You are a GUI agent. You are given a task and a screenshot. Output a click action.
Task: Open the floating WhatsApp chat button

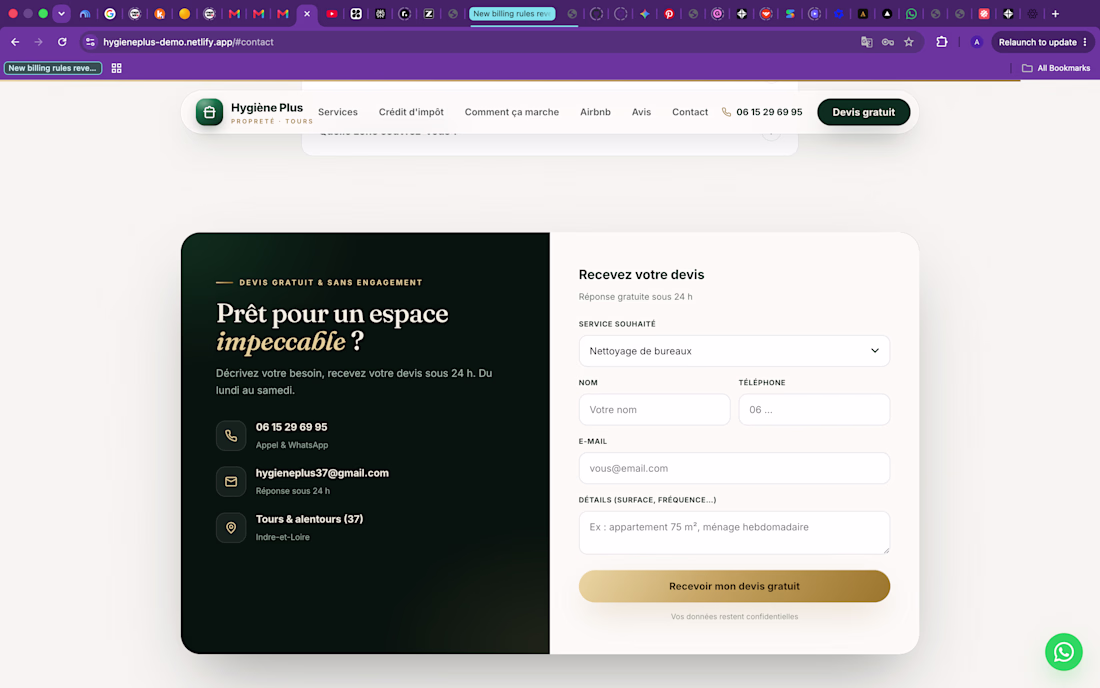coord(1064,652)
